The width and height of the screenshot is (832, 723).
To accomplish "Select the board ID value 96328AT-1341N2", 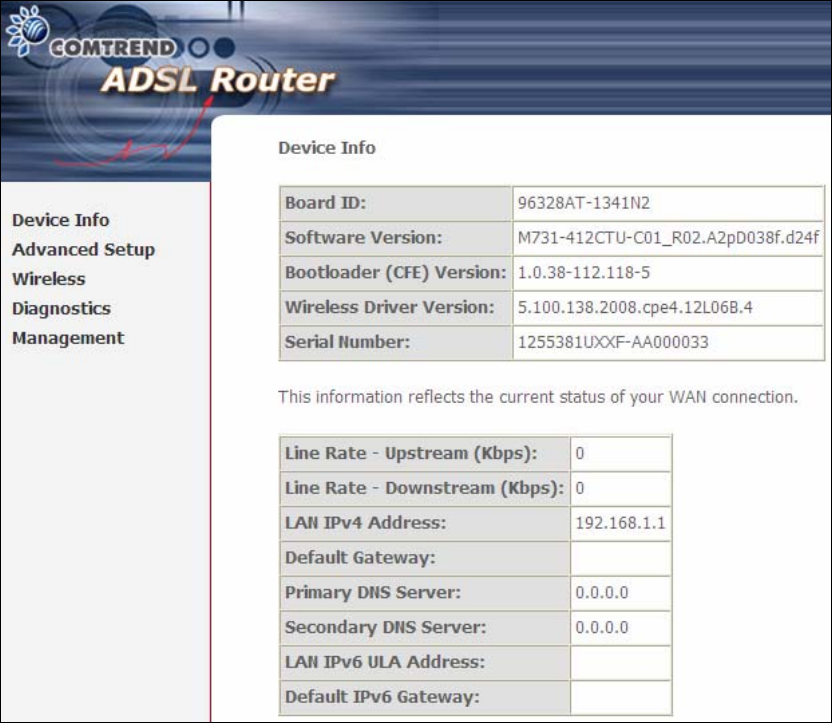I will pyautogui.click(x=584, y=203).
